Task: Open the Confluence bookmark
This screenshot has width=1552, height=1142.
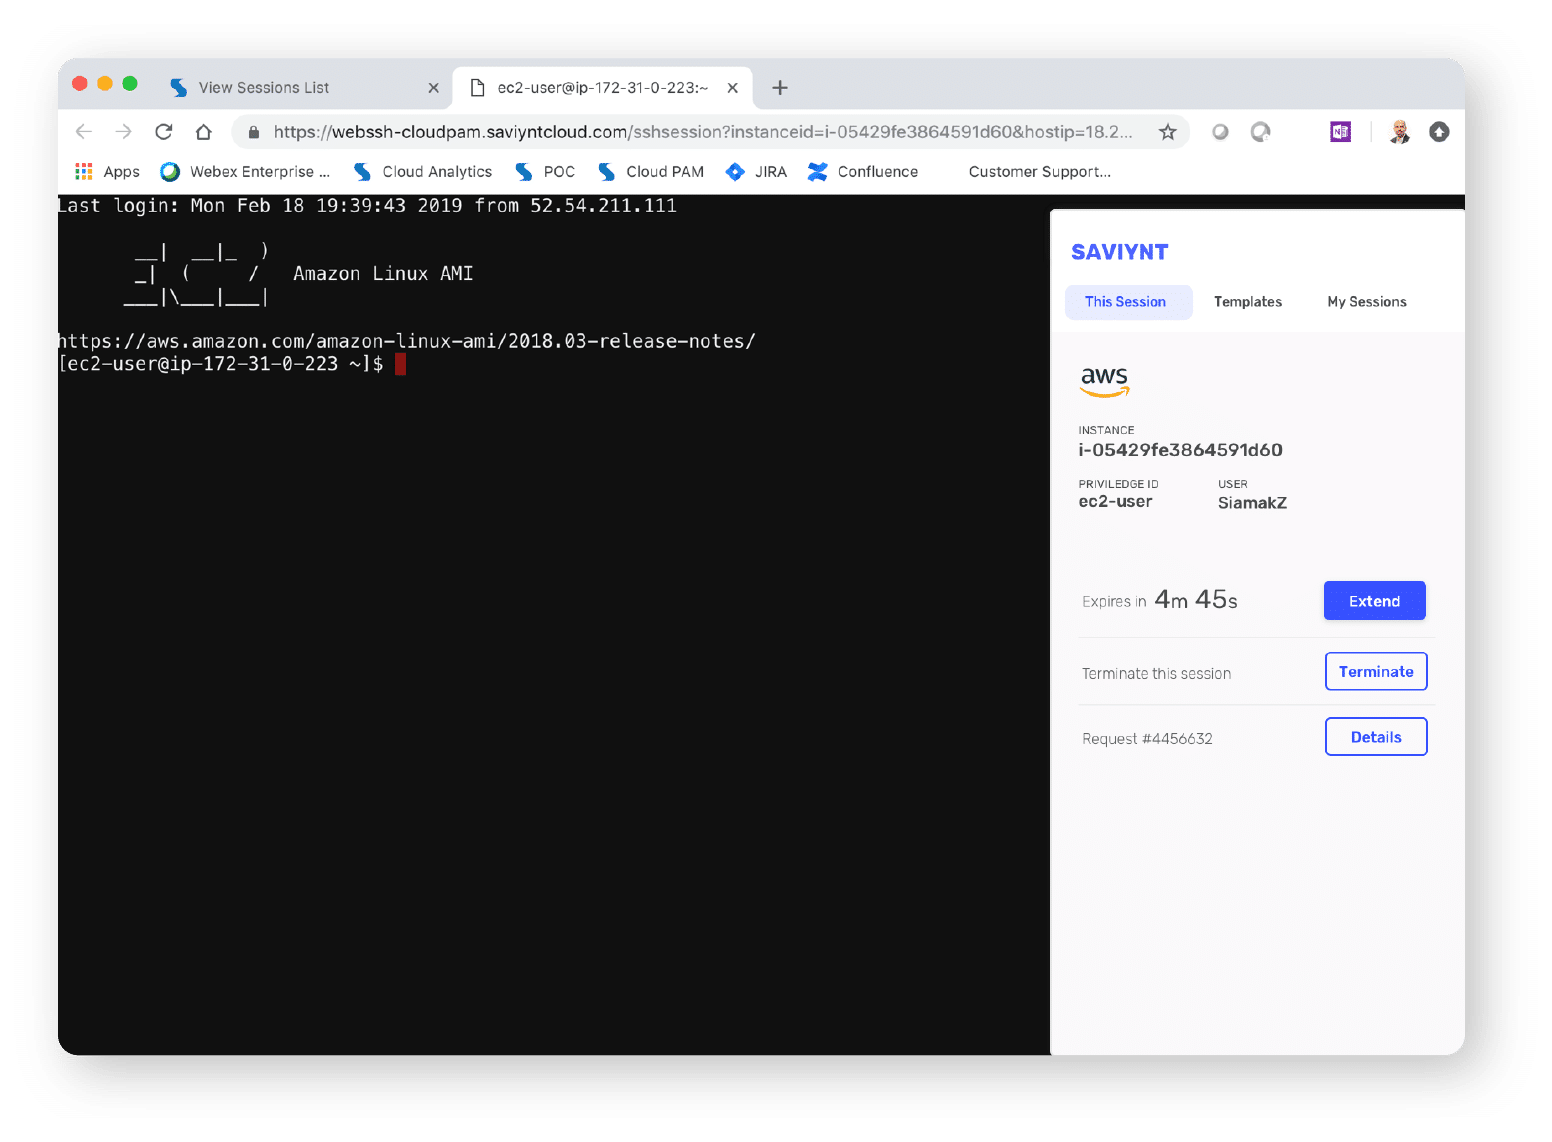Action: click(863, 172)
